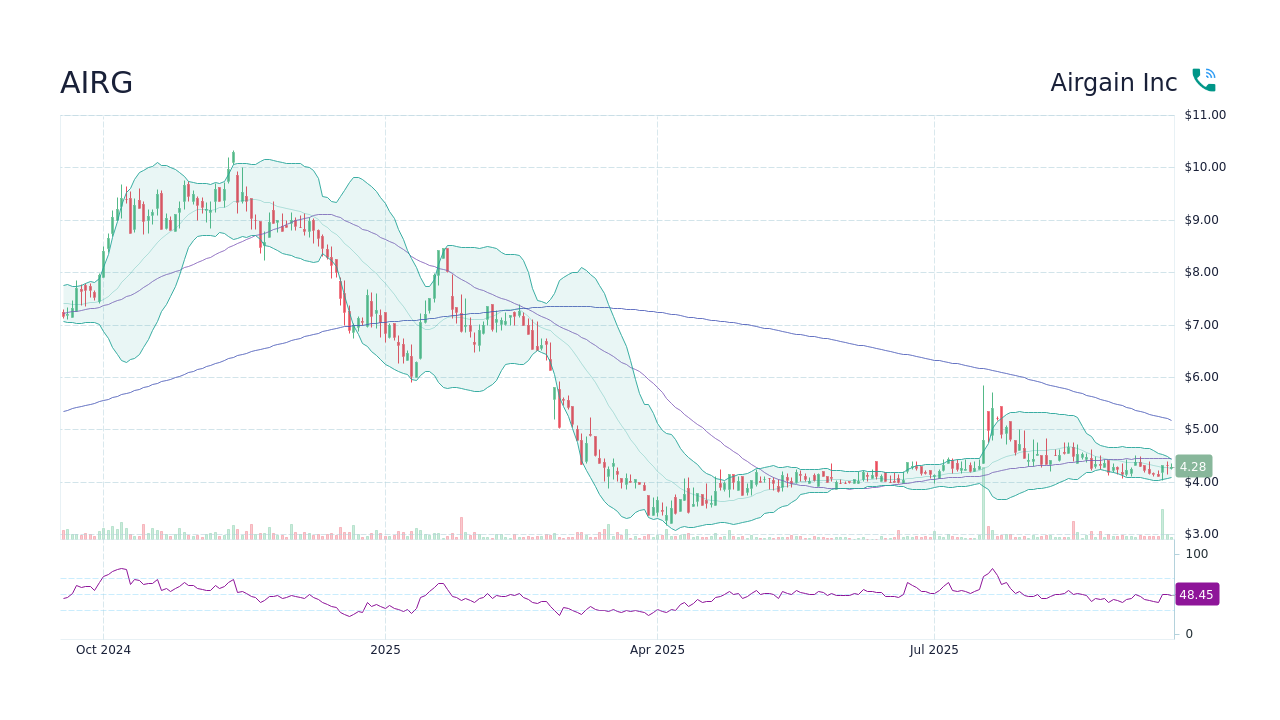Open the Airgain Inc company name link
1280x720 pixels.
pyautogui.click(x=1113, y=82)
